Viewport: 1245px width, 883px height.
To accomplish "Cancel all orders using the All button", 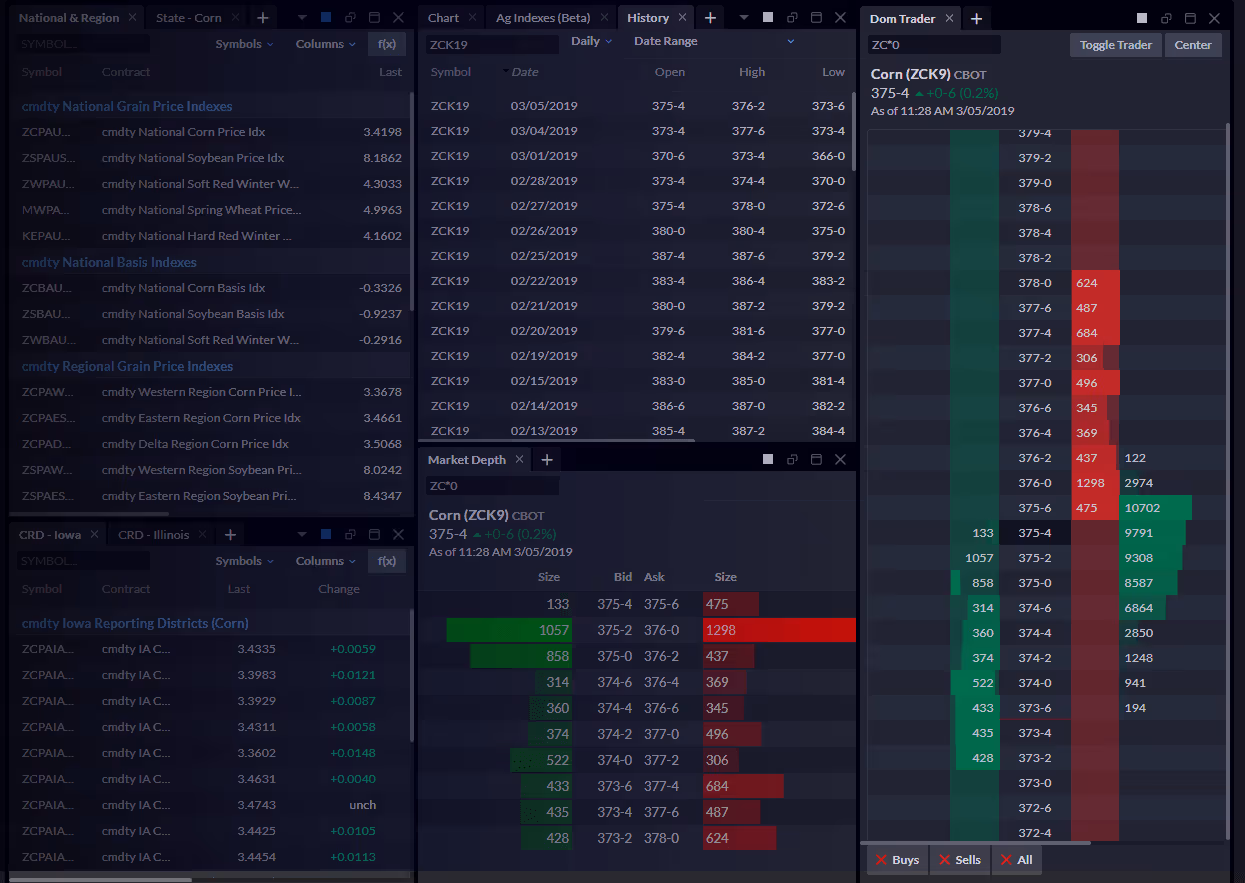I will [1016, 859].
